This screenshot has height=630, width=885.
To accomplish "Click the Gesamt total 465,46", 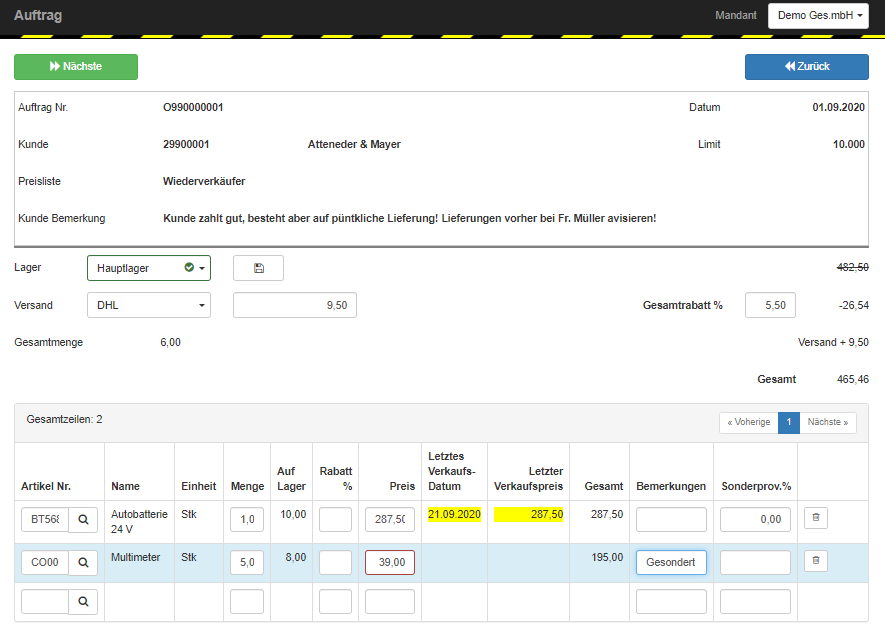I will click(853, 379).
